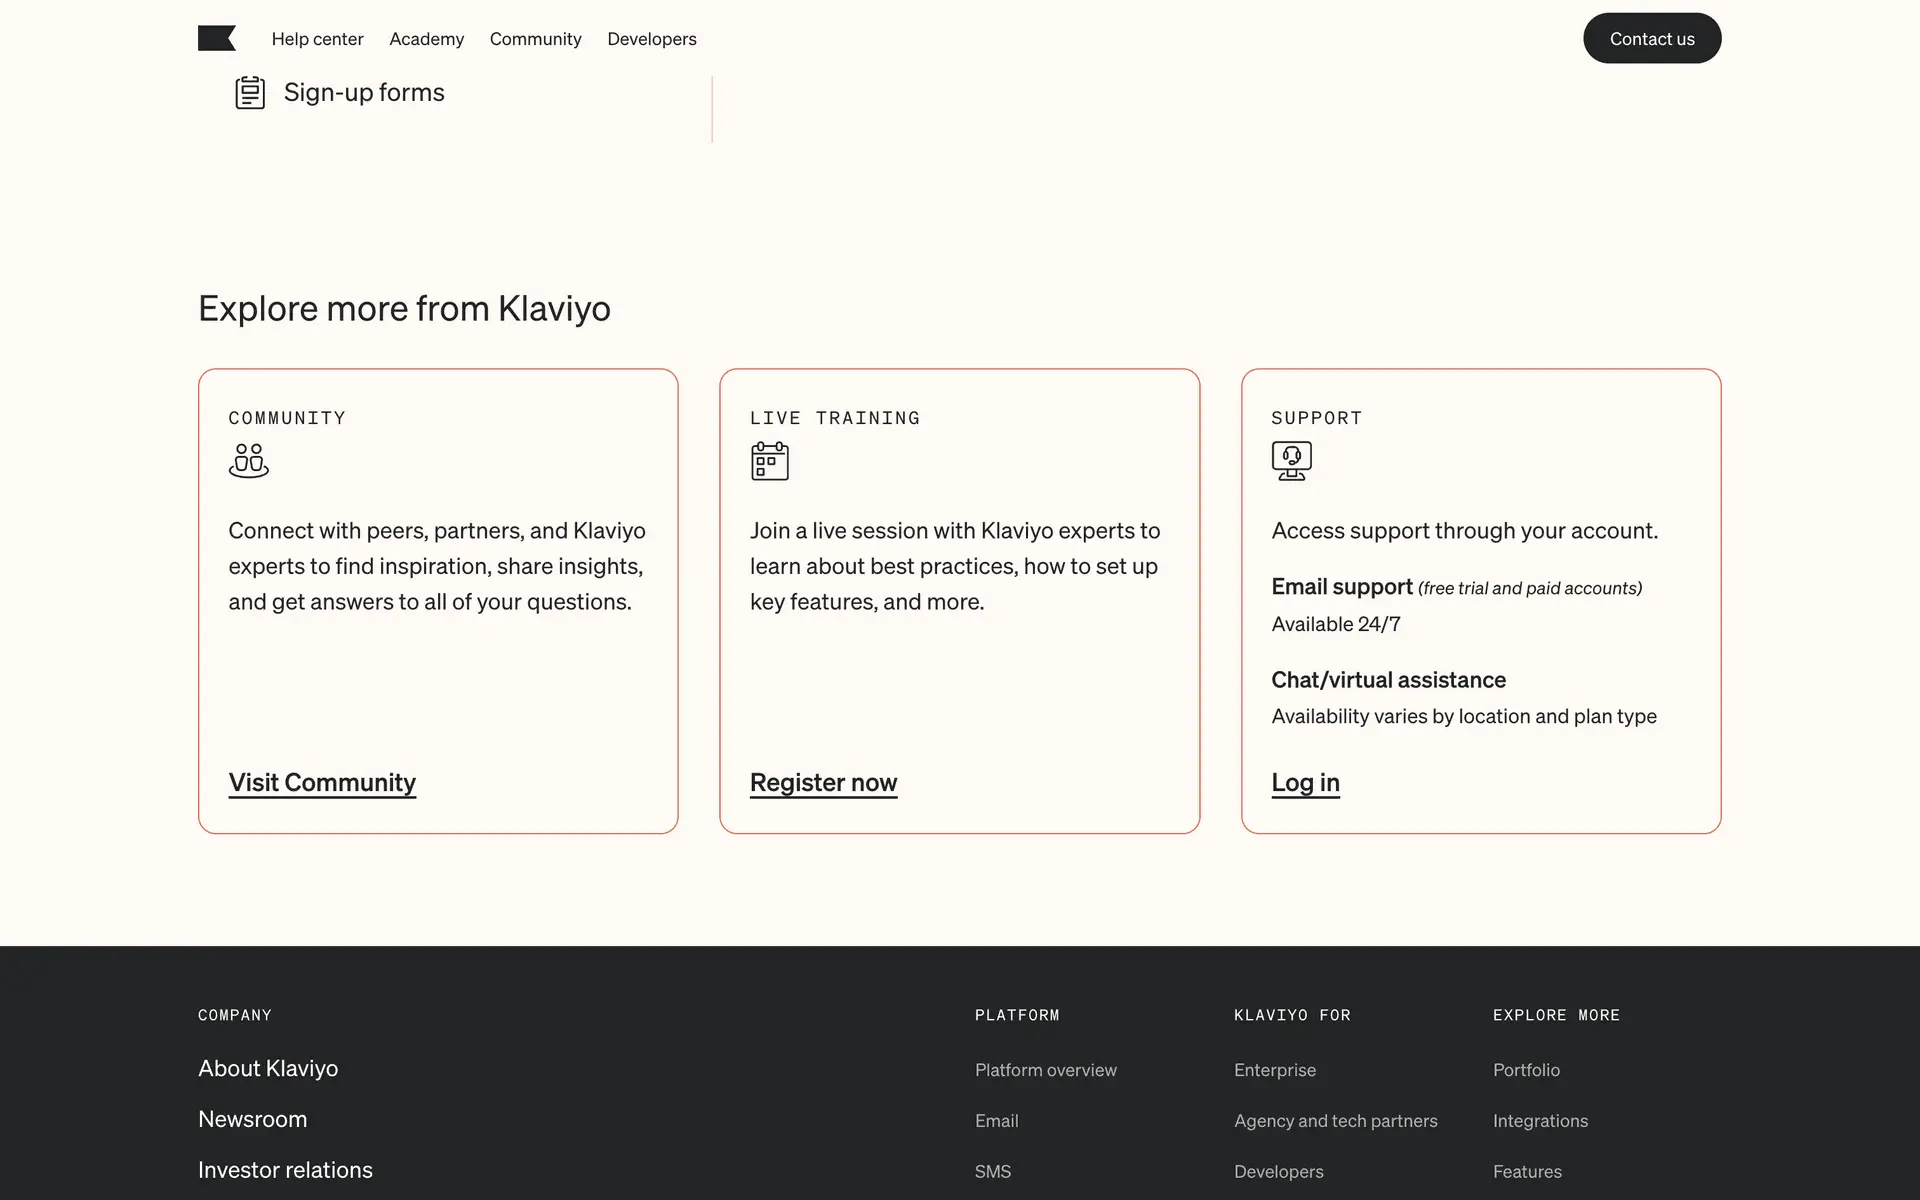This screenshot has width=1920, height=1200.
Task: Open About Klaviyo footer link
Action: 268,1068
